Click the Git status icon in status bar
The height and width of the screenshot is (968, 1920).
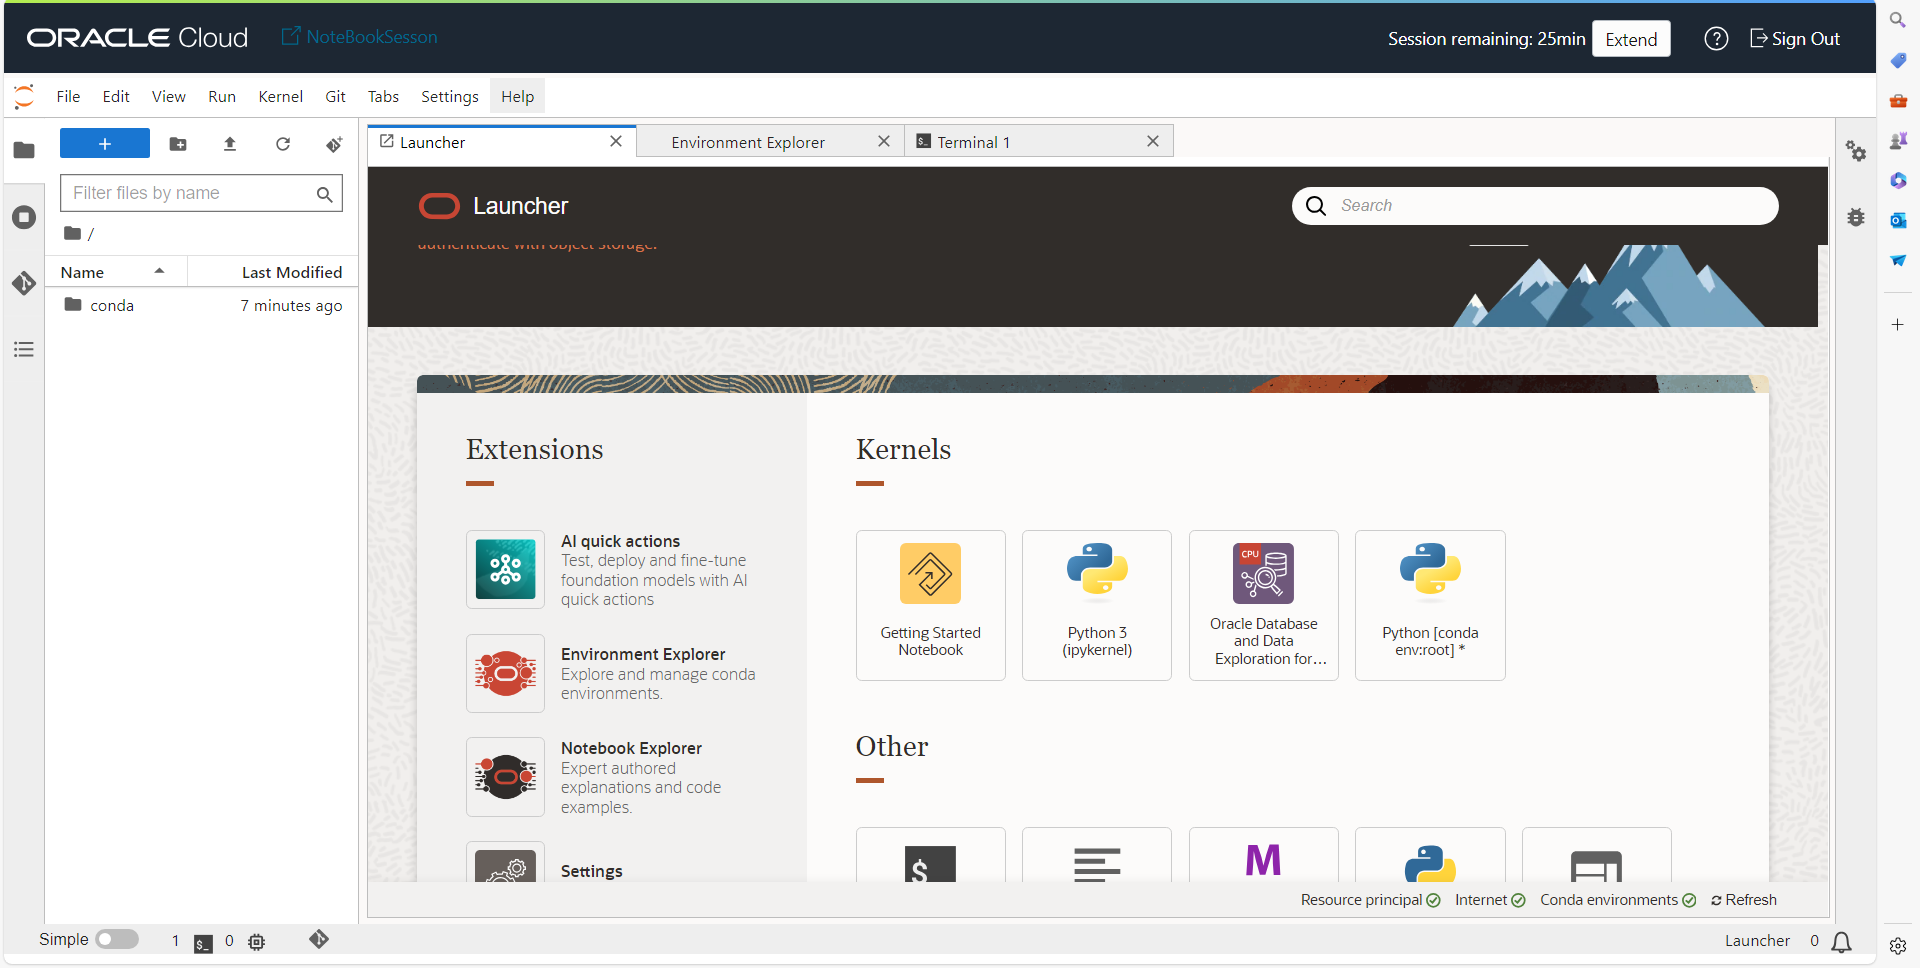[319, 939]
